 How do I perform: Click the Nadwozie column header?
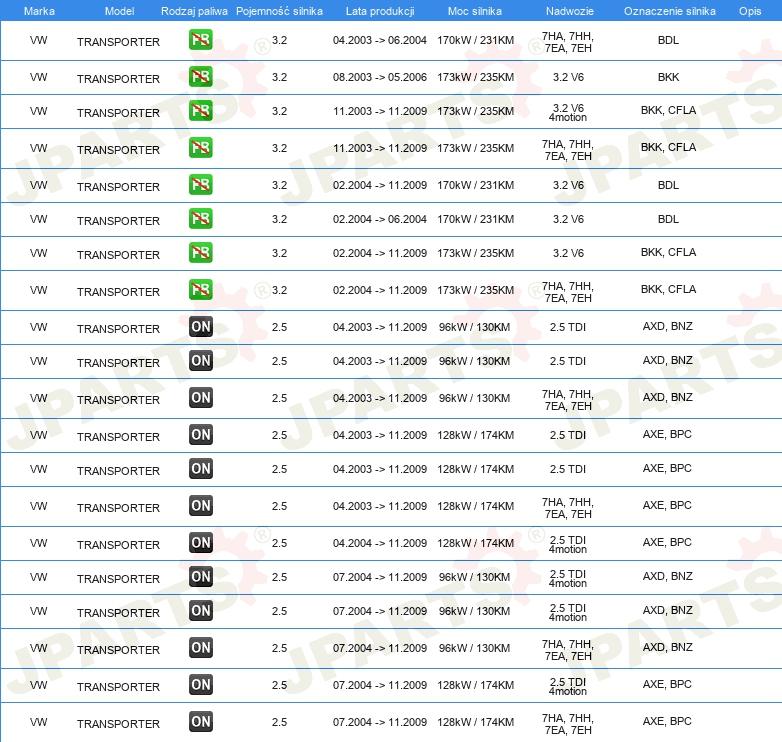(570, 11)
